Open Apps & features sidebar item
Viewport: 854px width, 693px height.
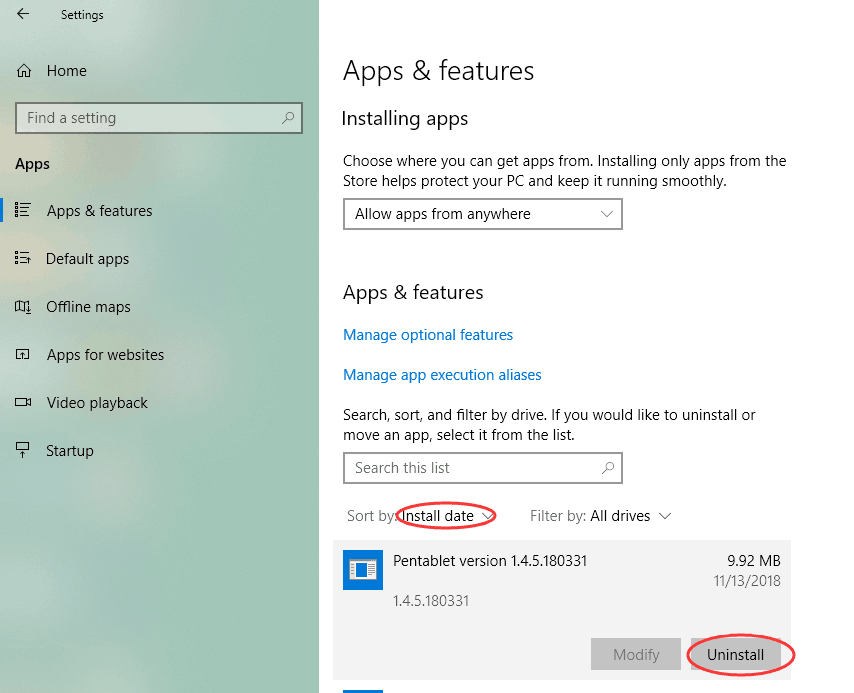[x=100, y=211]
